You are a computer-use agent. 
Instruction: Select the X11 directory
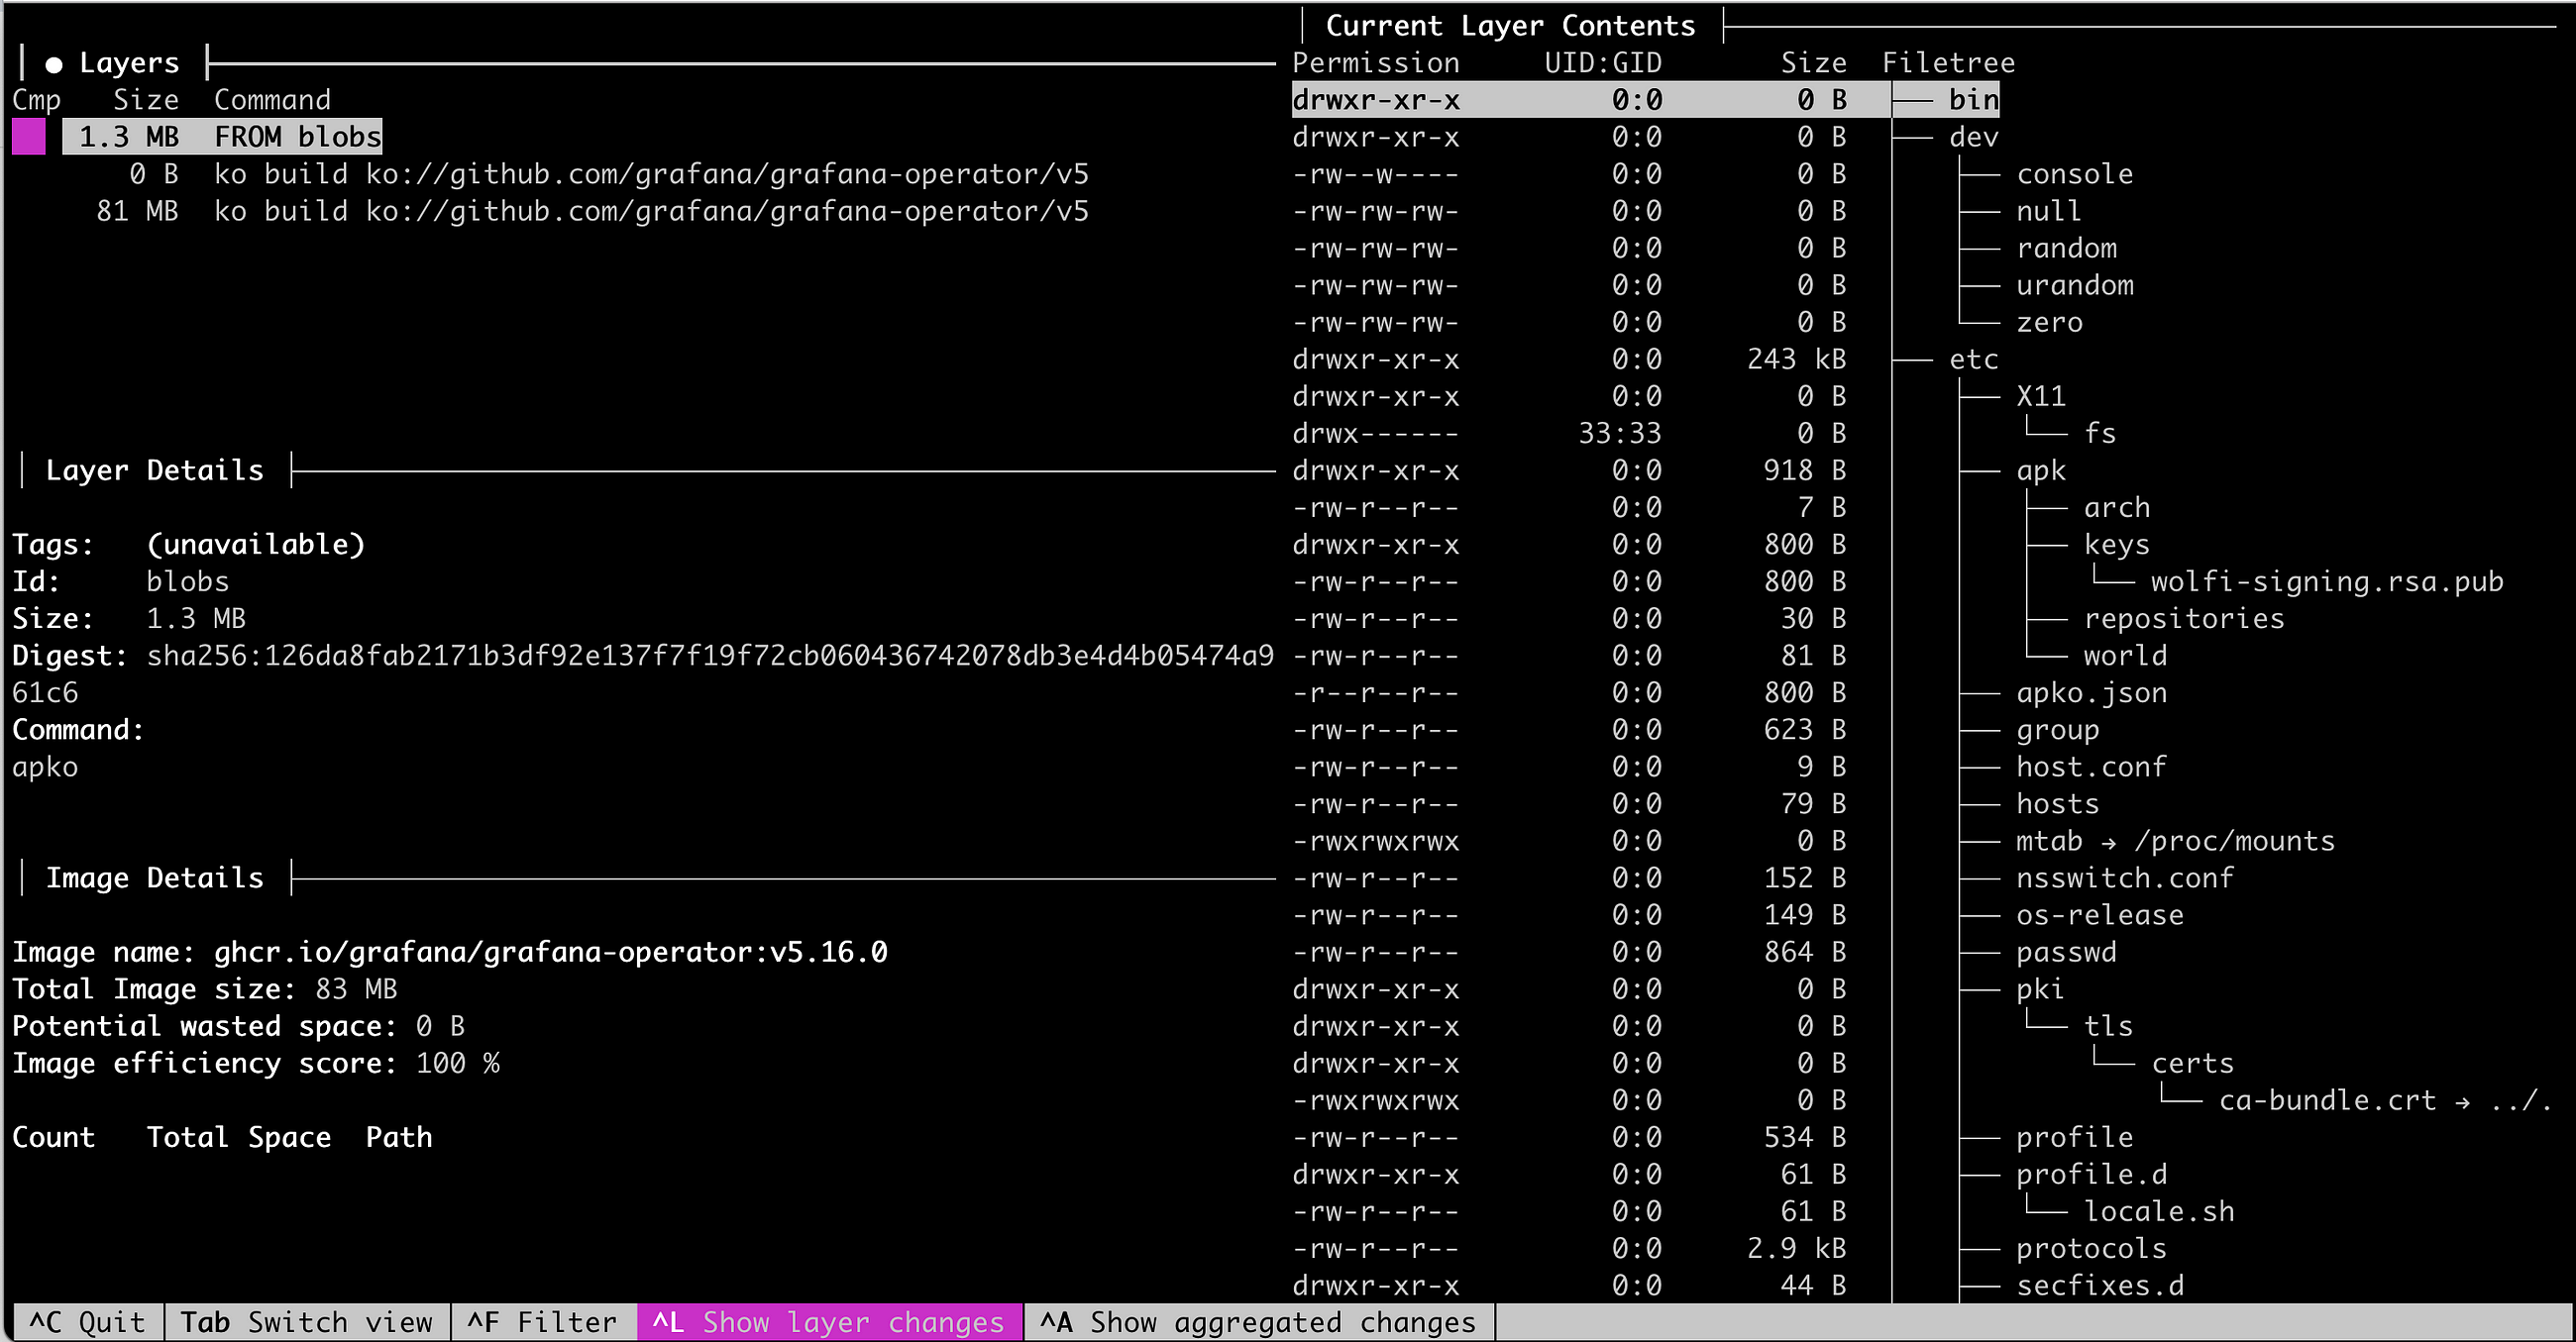pos(2041,396)
